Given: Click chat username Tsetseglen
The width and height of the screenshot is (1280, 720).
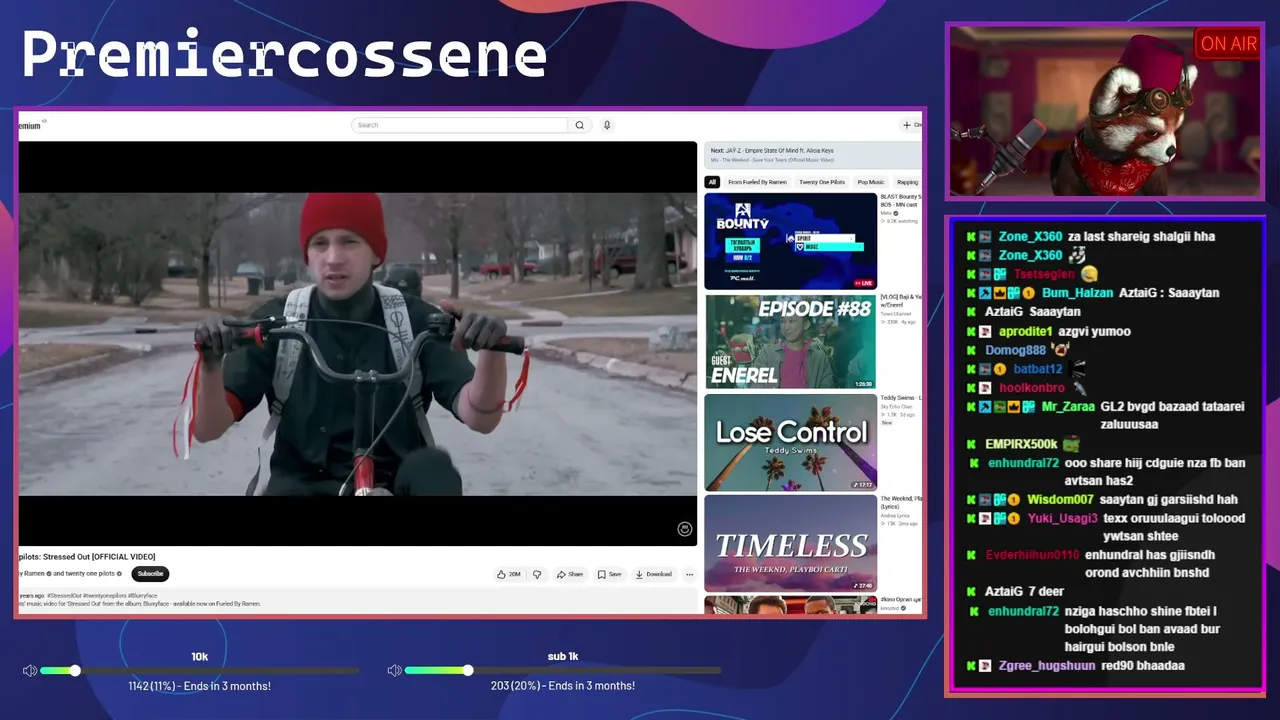Looking at the screenshot, I should click(x=1045, y=274).
